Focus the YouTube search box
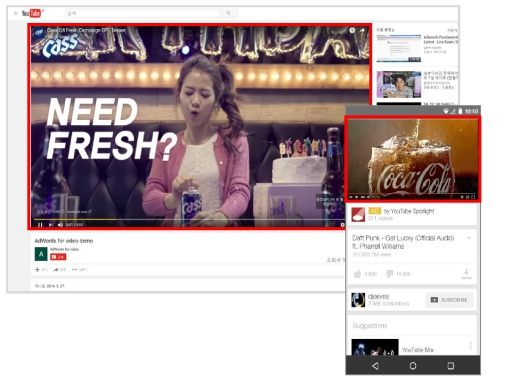This screenshot has width=520, height=387. (143, 13)
